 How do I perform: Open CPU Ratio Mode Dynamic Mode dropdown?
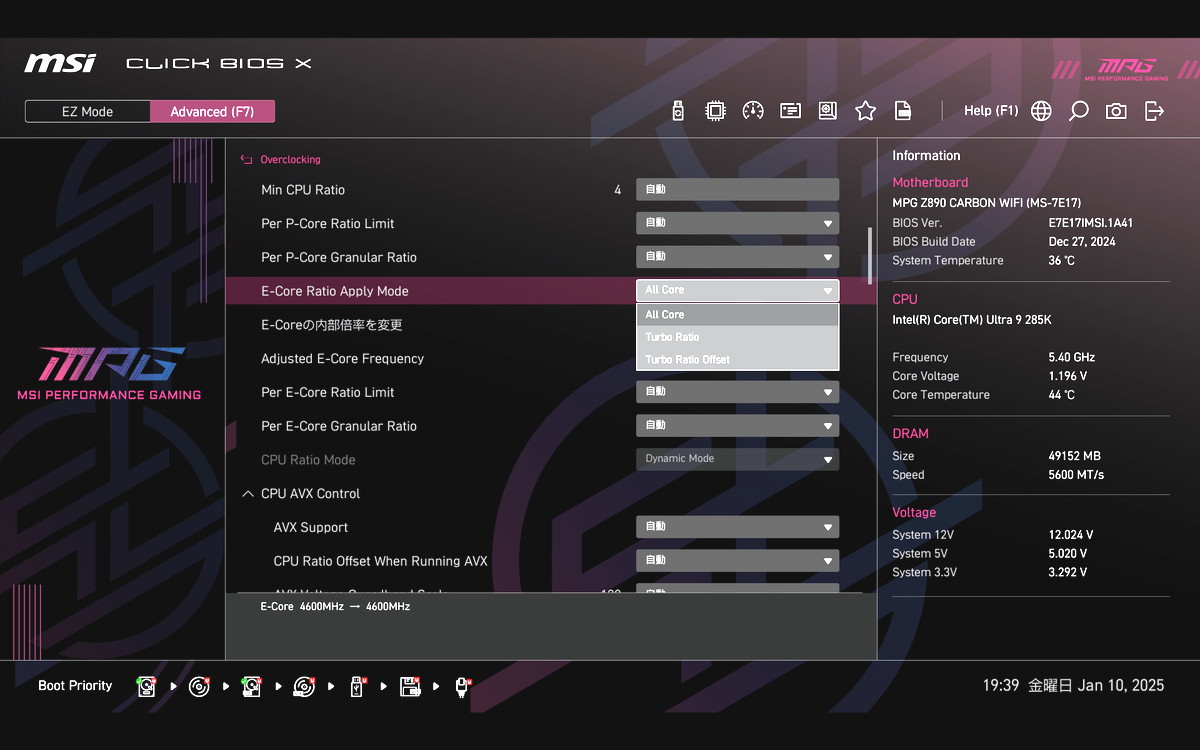[x=738, y=459]
